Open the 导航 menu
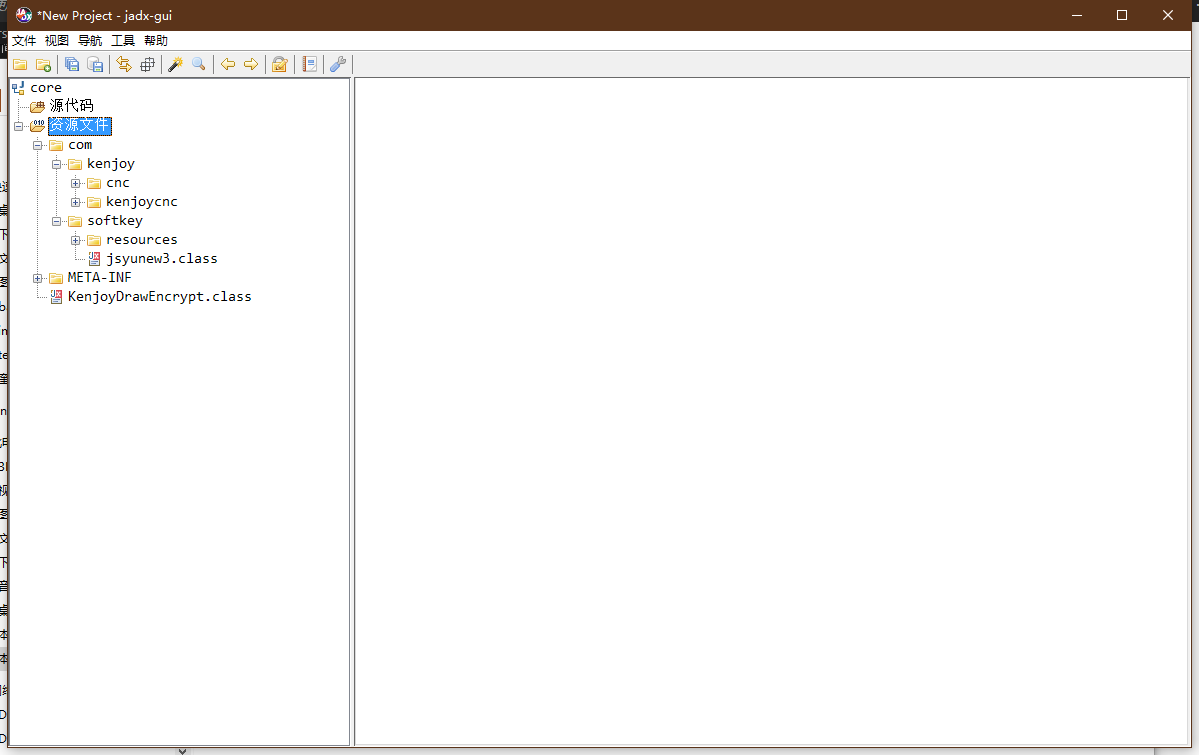The height and width of the screenshot is (755, 1199). (90, 41)
